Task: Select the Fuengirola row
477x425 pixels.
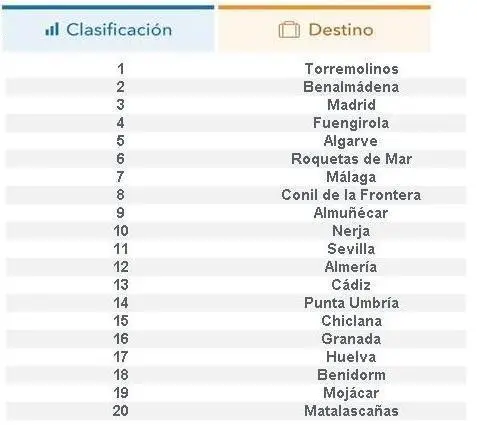Action: click(236, 123)
